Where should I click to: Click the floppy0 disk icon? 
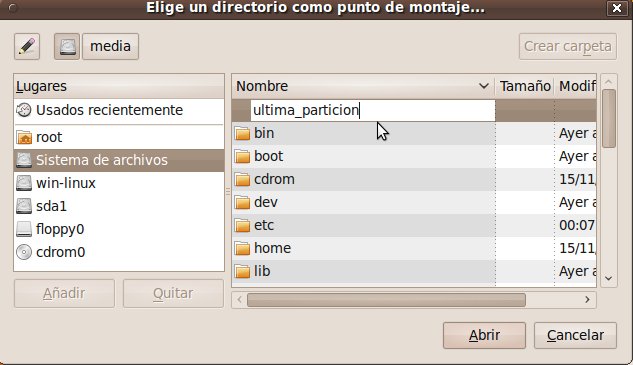[24, 229]
